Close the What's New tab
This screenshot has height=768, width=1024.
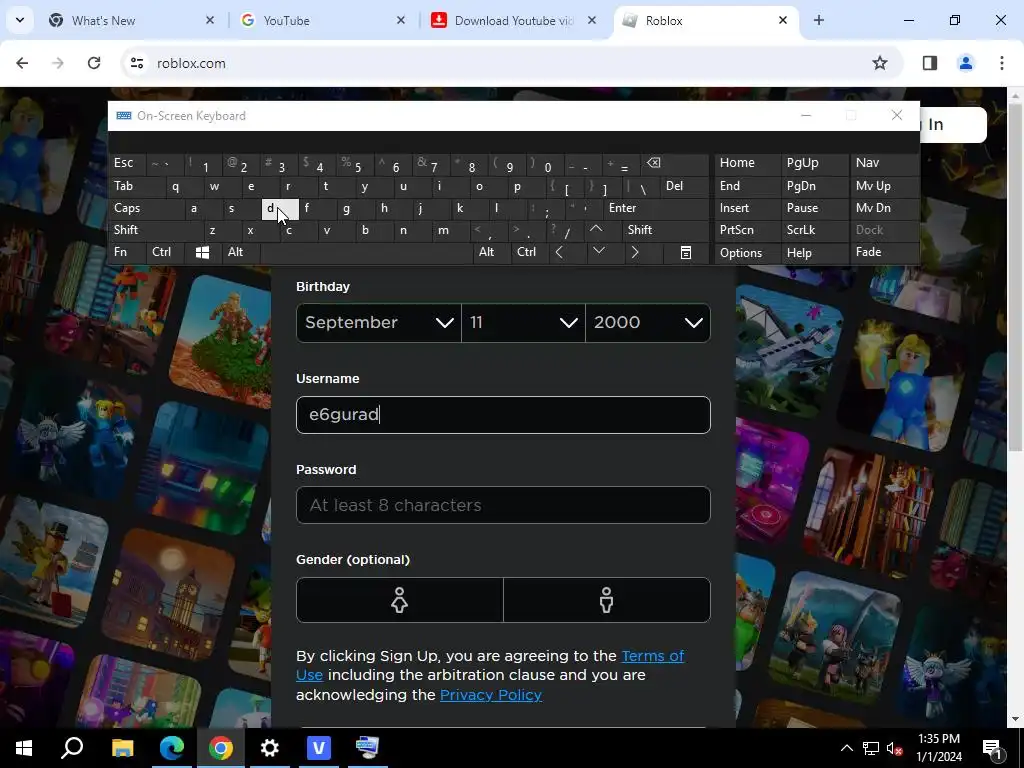[x=210, y=20]
